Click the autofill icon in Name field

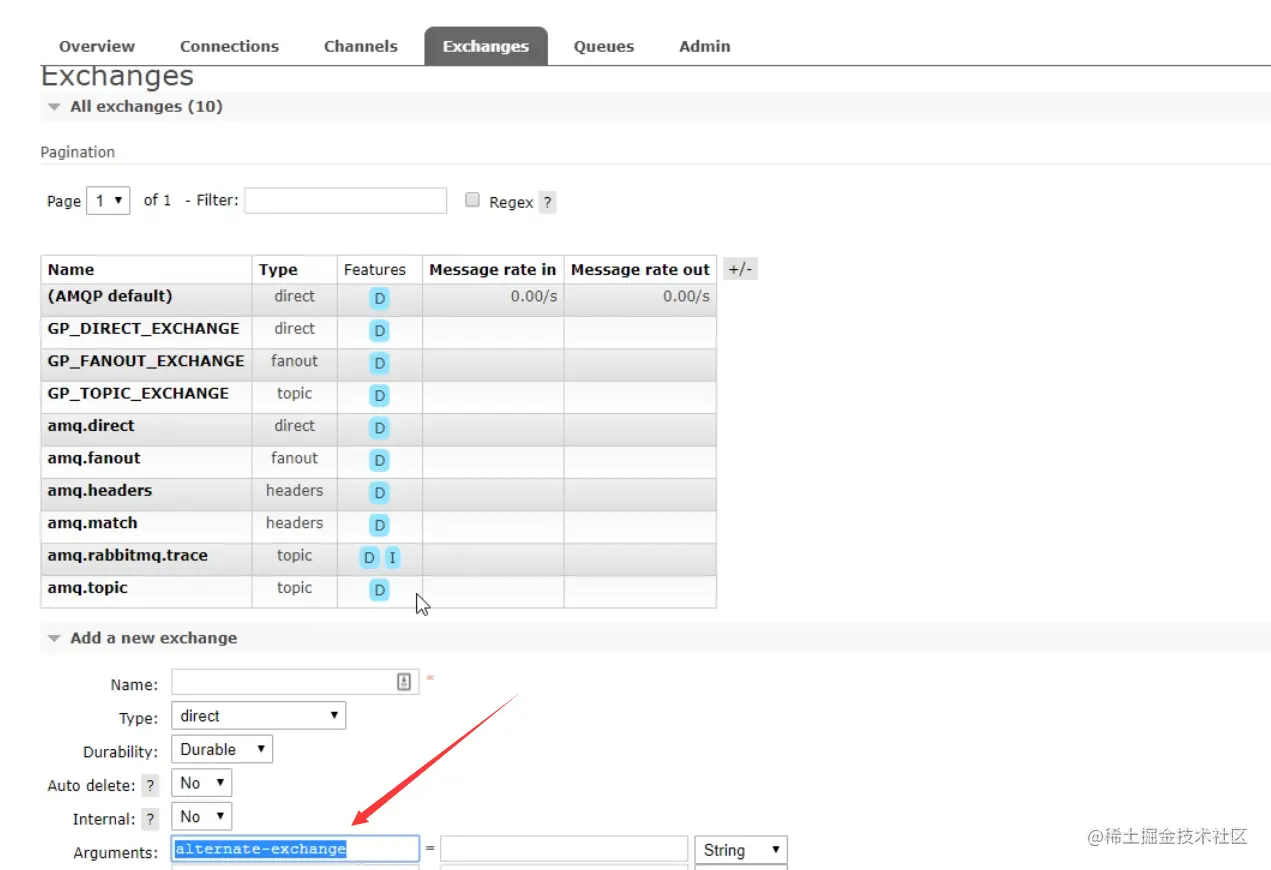[404, 682]
